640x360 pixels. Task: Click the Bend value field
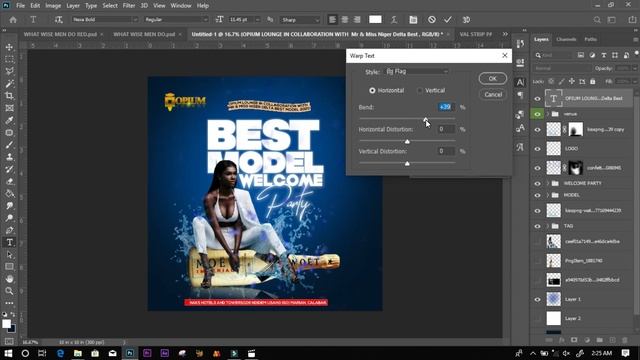(x=445, y=107)
